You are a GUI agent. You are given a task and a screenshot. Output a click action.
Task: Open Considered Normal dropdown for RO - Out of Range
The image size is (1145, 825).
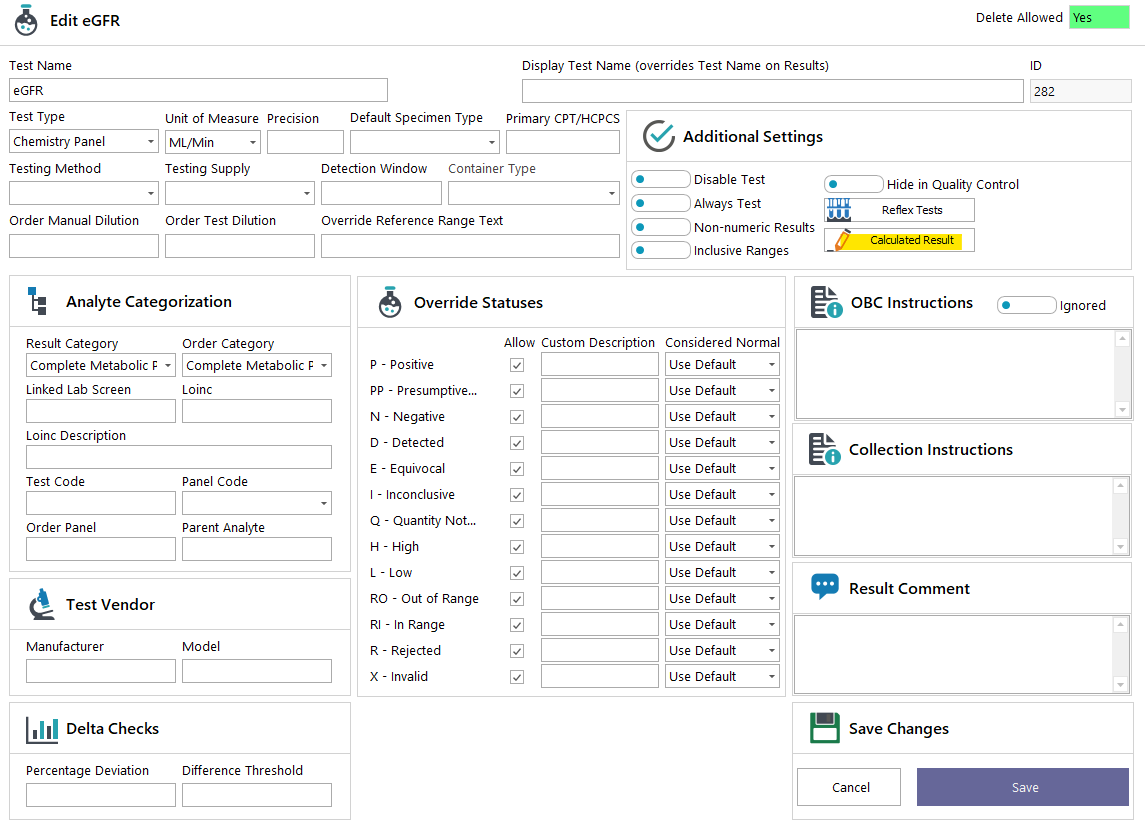pos(722,599)
